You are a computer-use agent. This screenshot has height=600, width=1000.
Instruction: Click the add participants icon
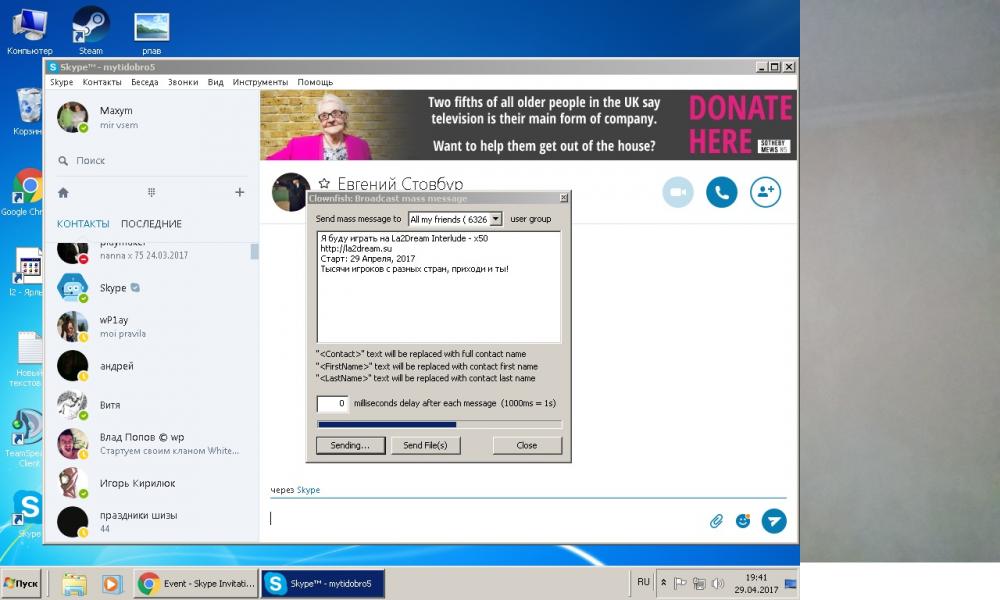[765, 192]
